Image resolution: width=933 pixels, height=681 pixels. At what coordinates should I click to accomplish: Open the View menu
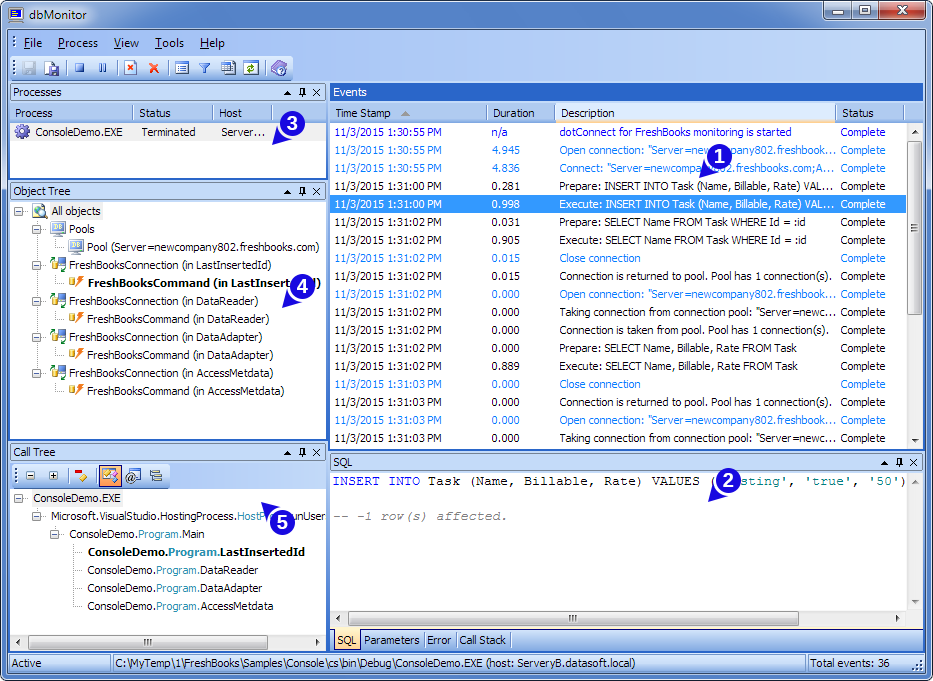point(126,43)
